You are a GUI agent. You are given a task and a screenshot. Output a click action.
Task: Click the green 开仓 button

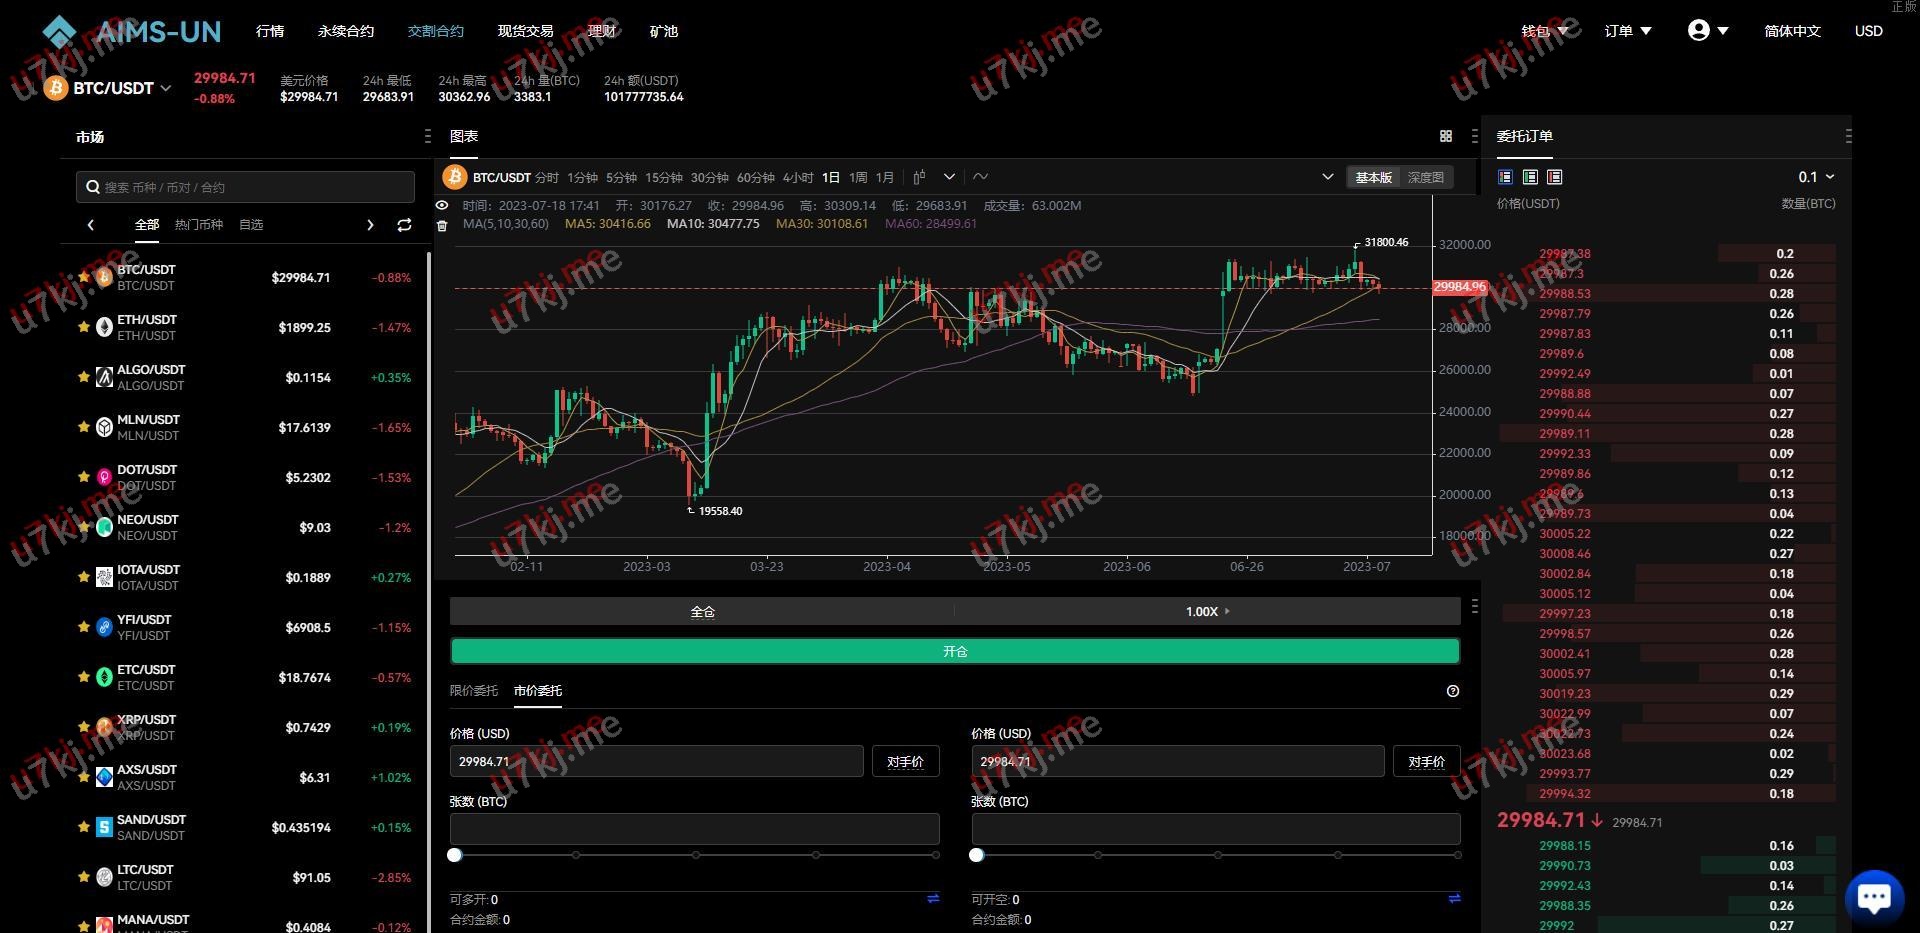pyautogui.click(x=954, y=651)
